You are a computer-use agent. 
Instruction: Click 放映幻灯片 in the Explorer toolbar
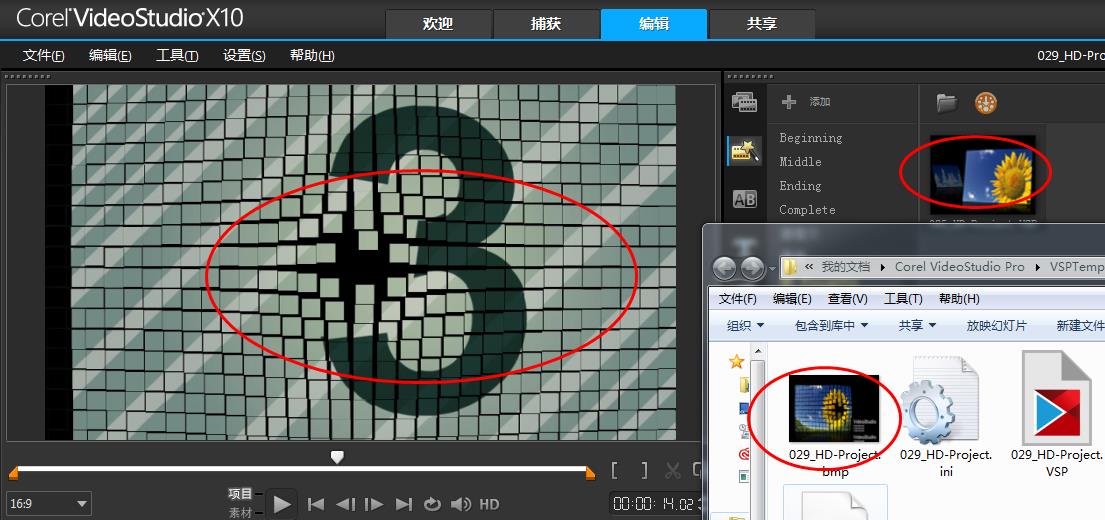[996, 326]
